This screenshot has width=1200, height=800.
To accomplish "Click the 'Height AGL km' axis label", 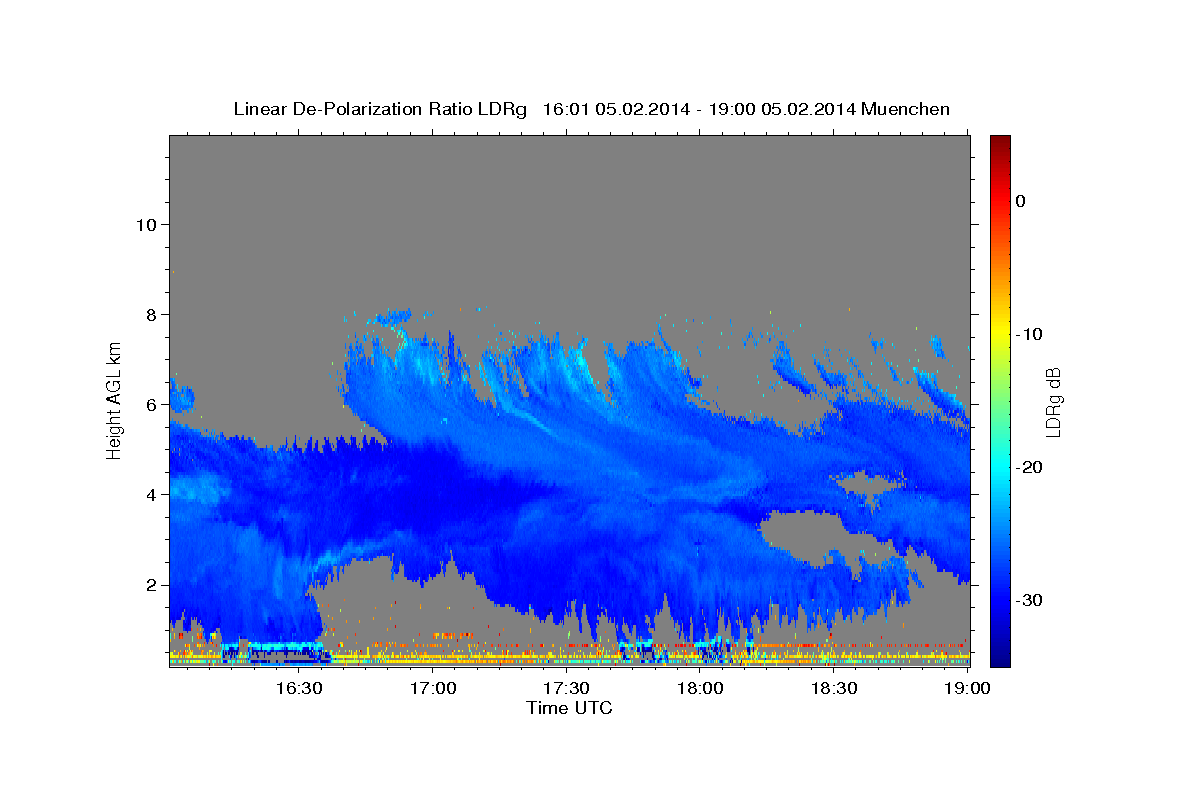I will pos(114,400).
